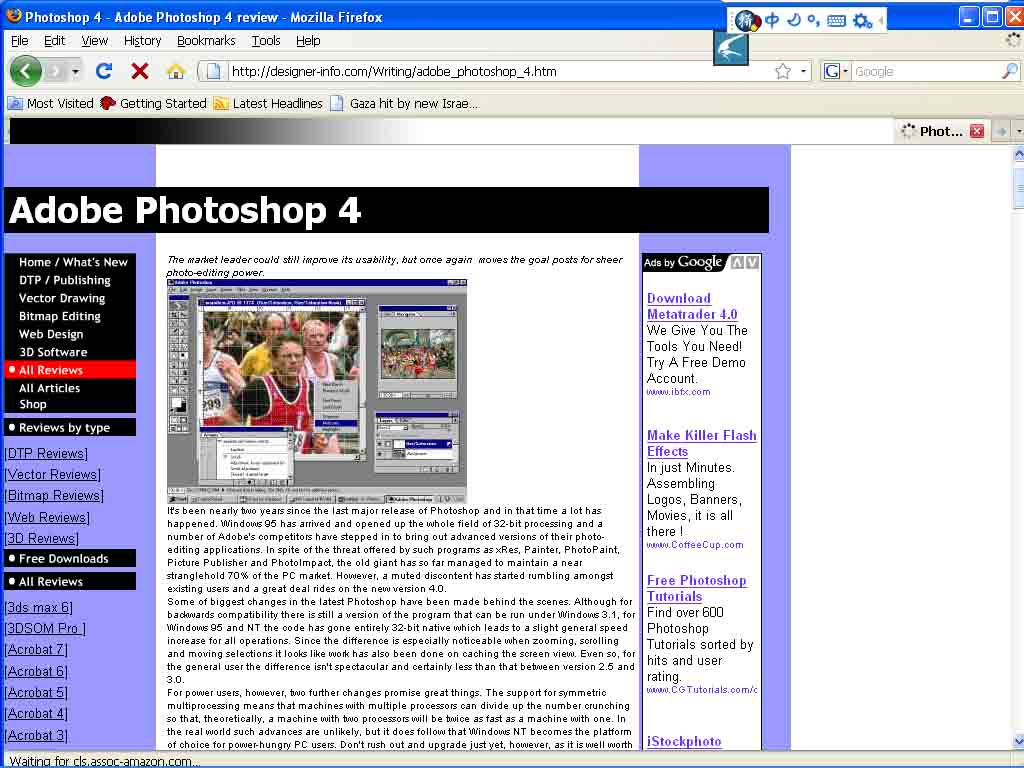
Task: Click the Free Photoshop Tutorials ad link
Action: pyautogui.click(x=696, y=588)
